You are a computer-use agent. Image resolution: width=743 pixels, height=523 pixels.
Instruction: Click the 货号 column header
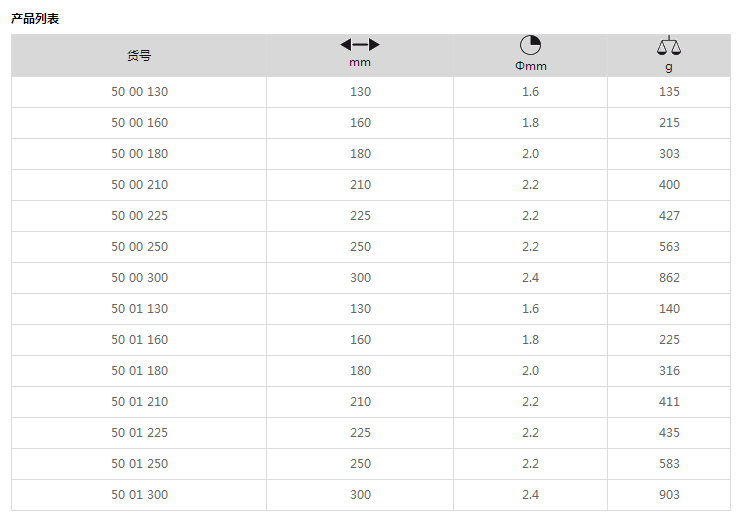click(x=139, y=55)
